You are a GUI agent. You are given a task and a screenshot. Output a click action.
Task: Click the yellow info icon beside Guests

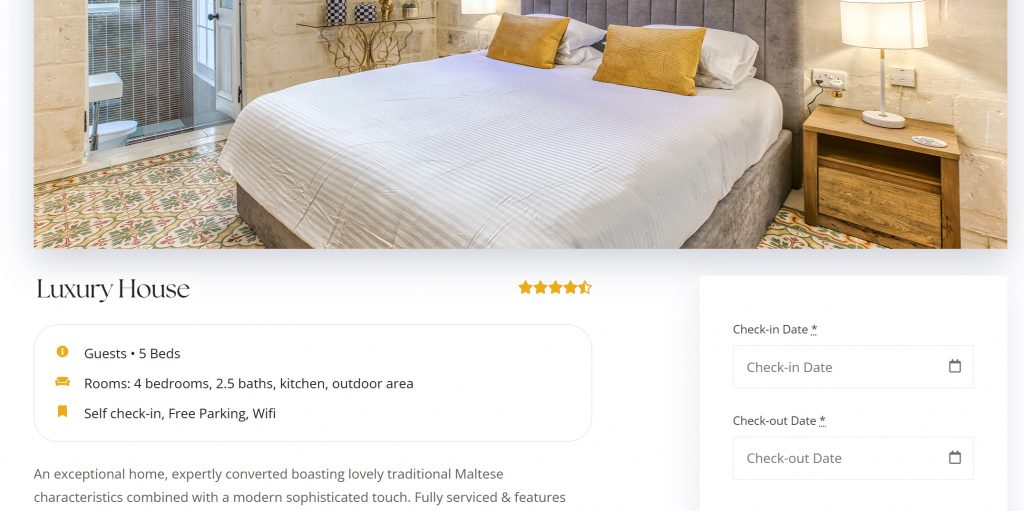[62, 352]
